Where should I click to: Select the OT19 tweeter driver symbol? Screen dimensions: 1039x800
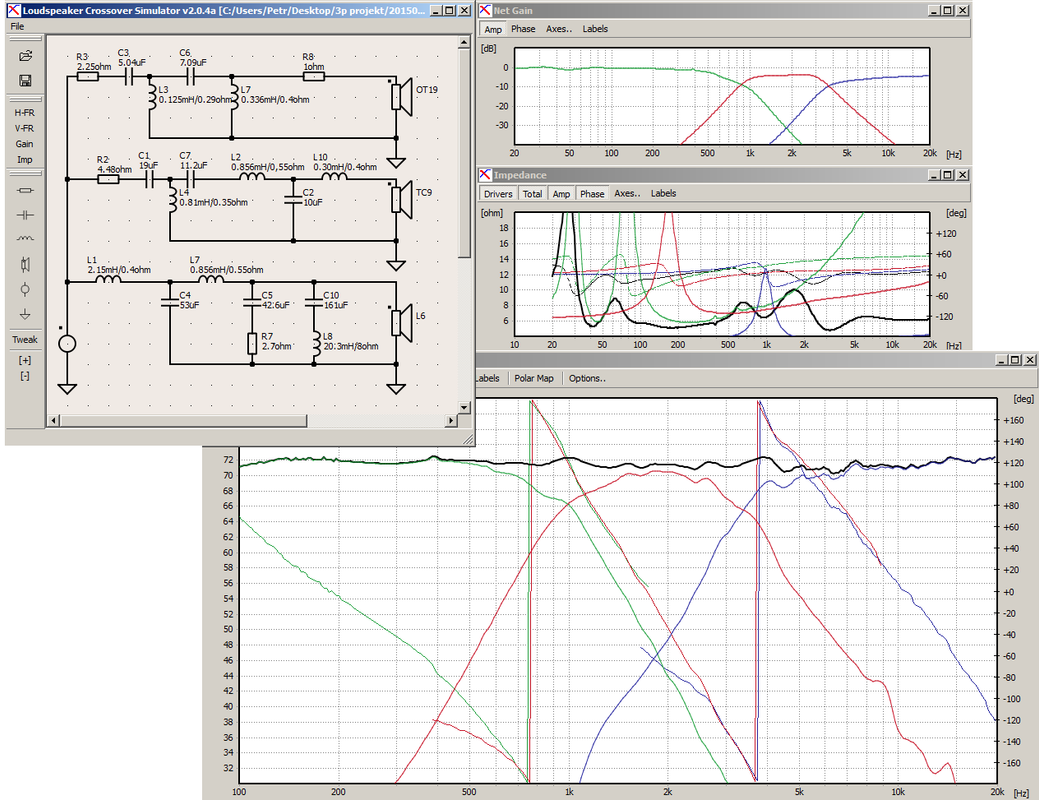point(402,97)
